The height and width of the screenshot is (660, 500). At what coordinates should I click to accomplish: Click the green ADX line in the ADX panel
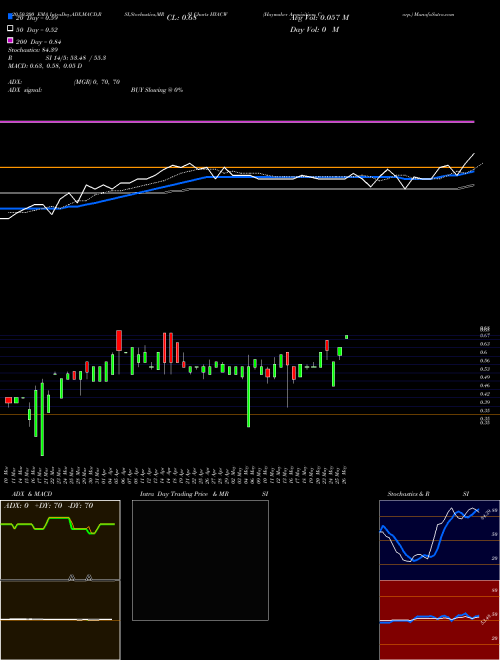tap(58, 524)
